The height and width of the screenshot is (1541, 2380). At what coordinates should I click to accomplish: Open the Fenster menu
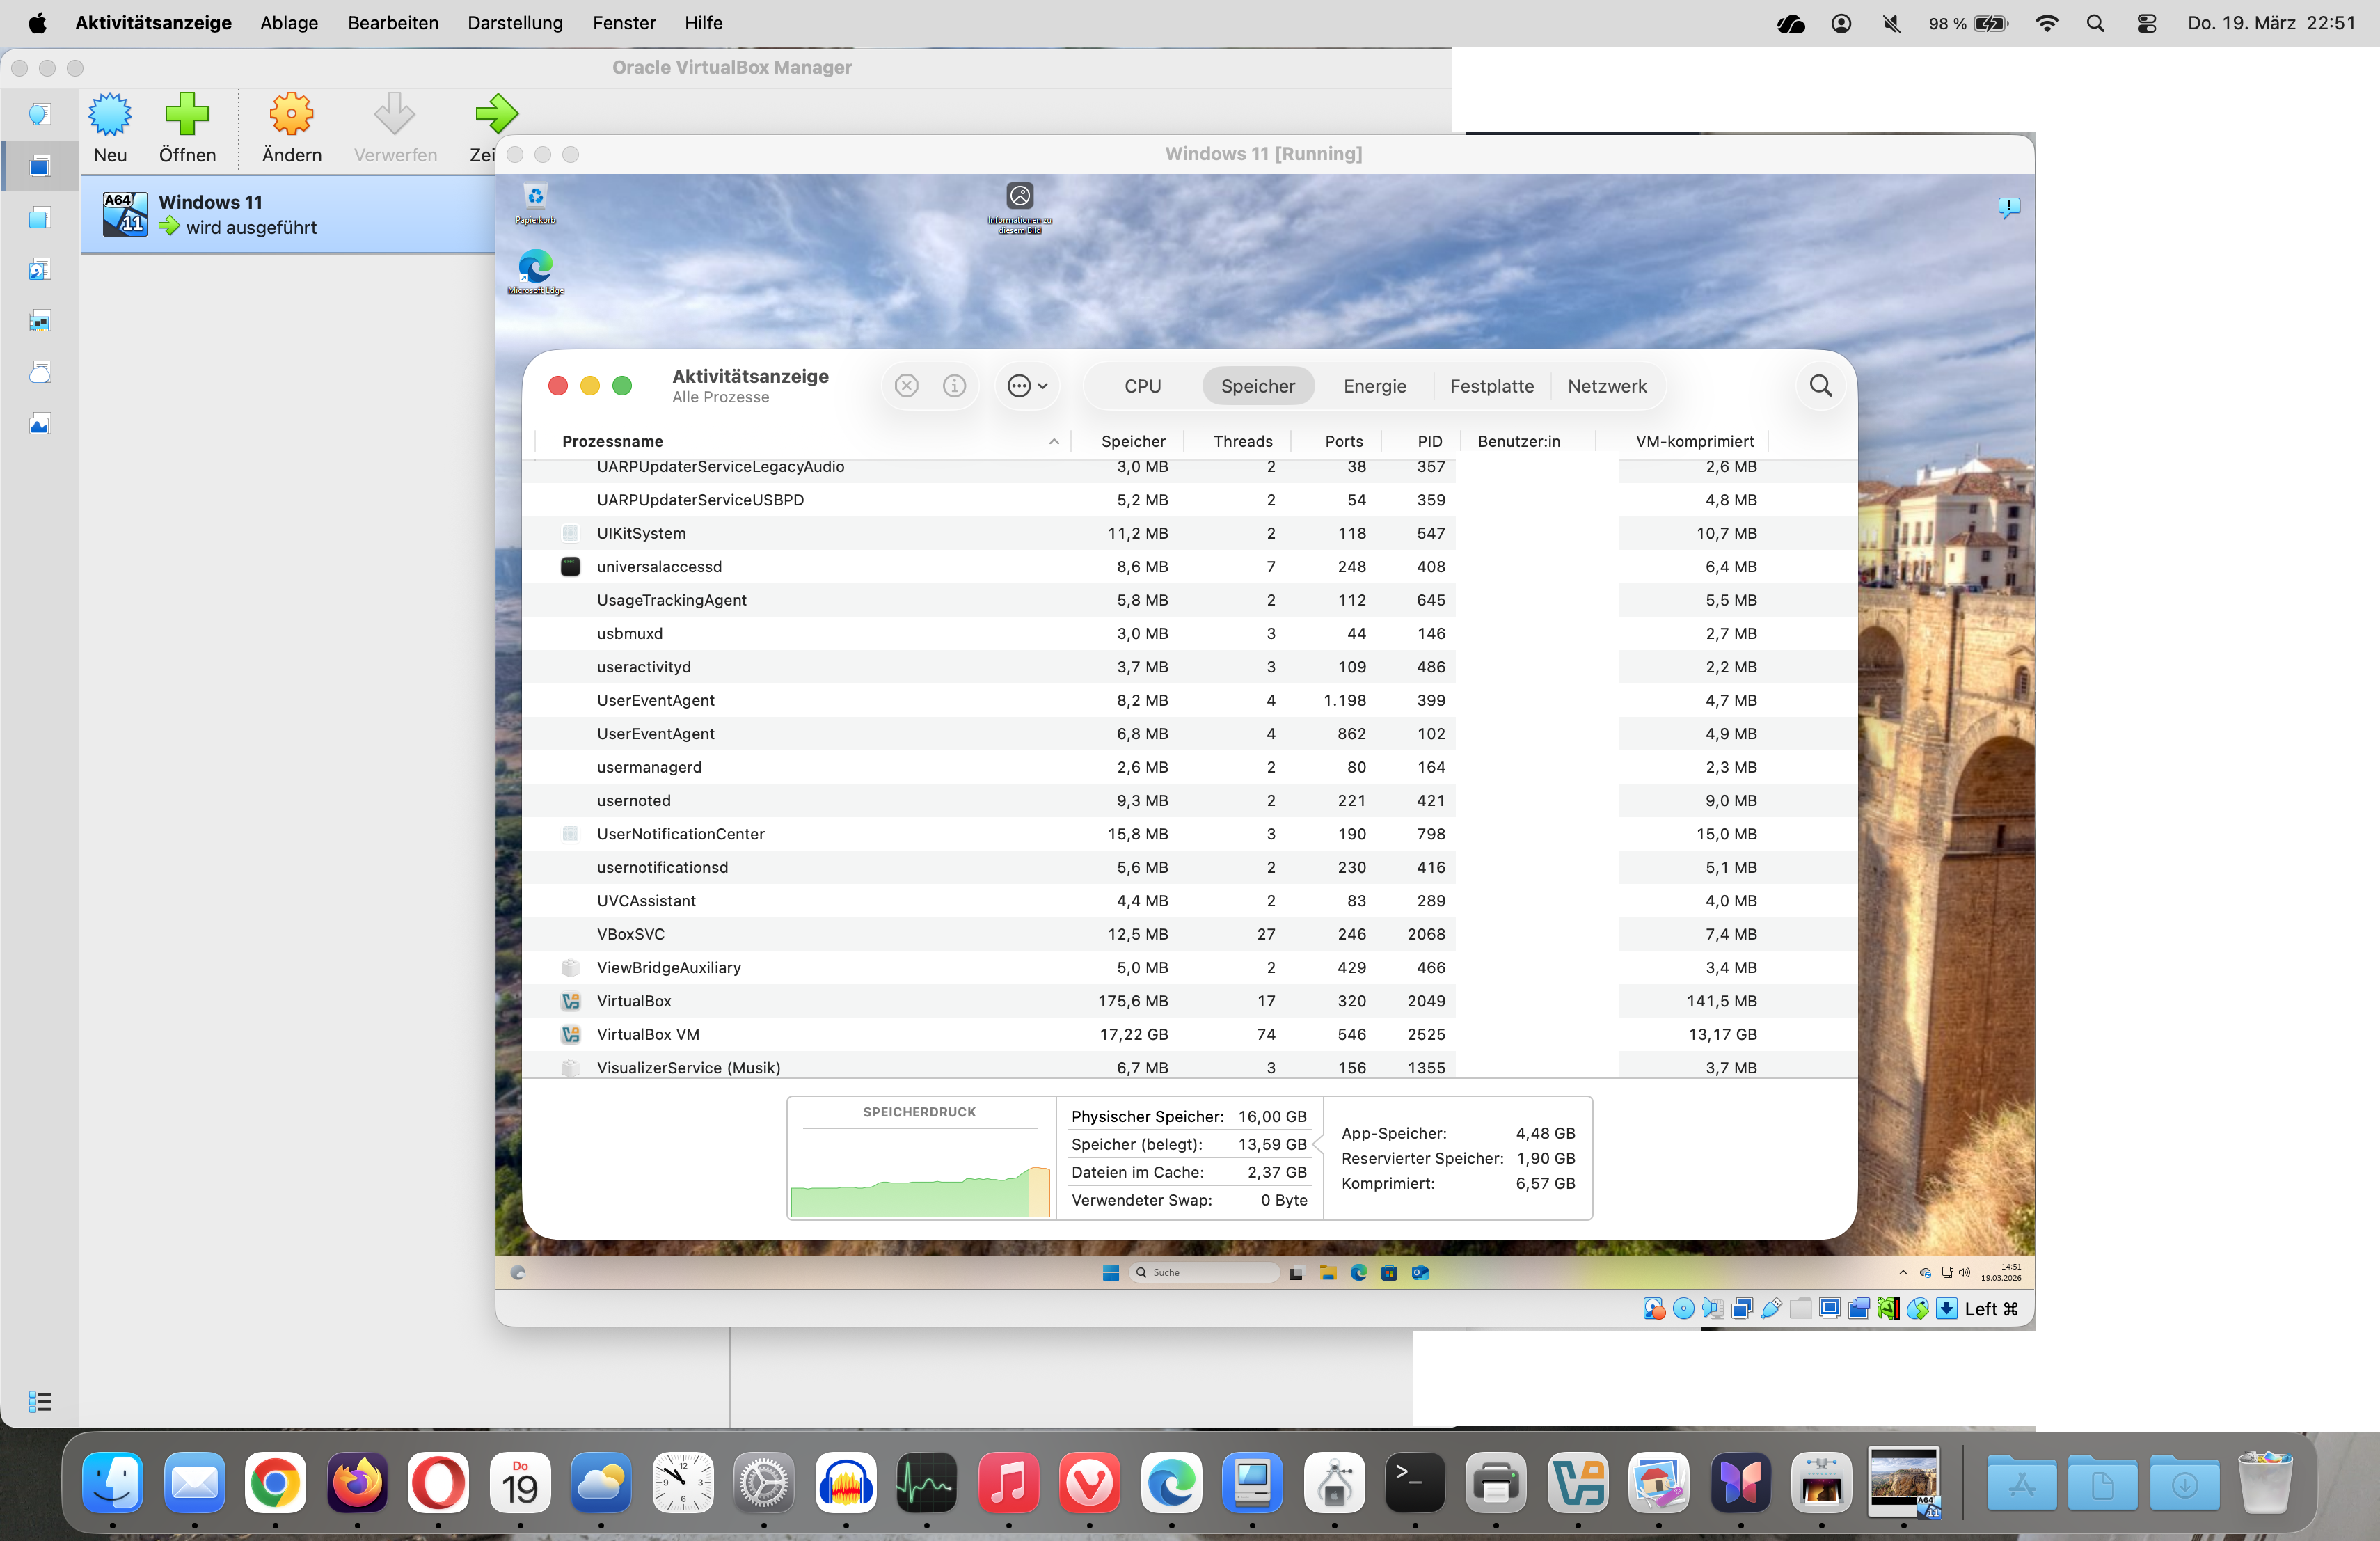(624, 23)
